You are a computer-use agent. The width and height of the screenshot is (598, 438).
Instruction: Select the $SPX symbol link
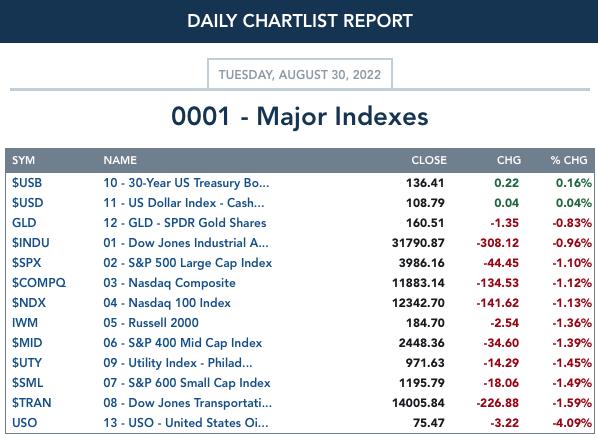[26, 263]
